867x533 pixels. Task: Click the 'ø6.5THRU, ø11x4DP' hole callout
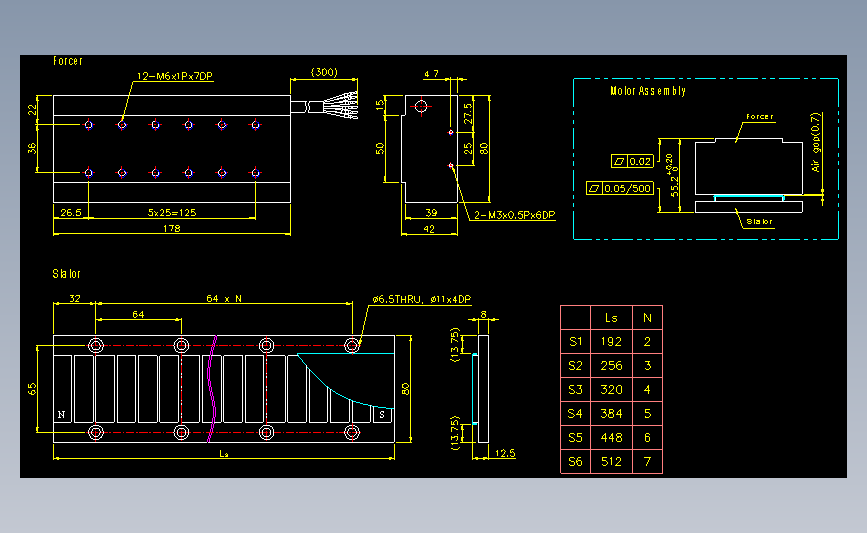(421, 300)
